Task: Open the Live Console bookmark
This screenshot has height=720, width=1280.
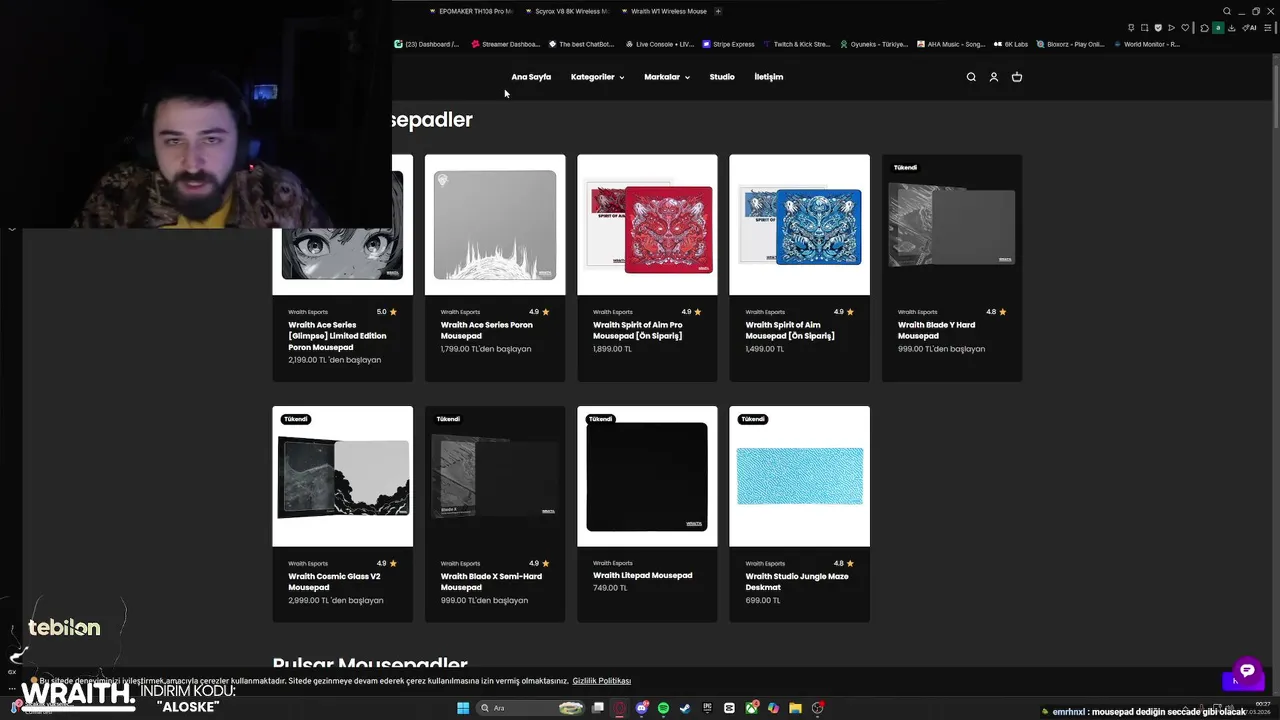Action: [659, 44]
